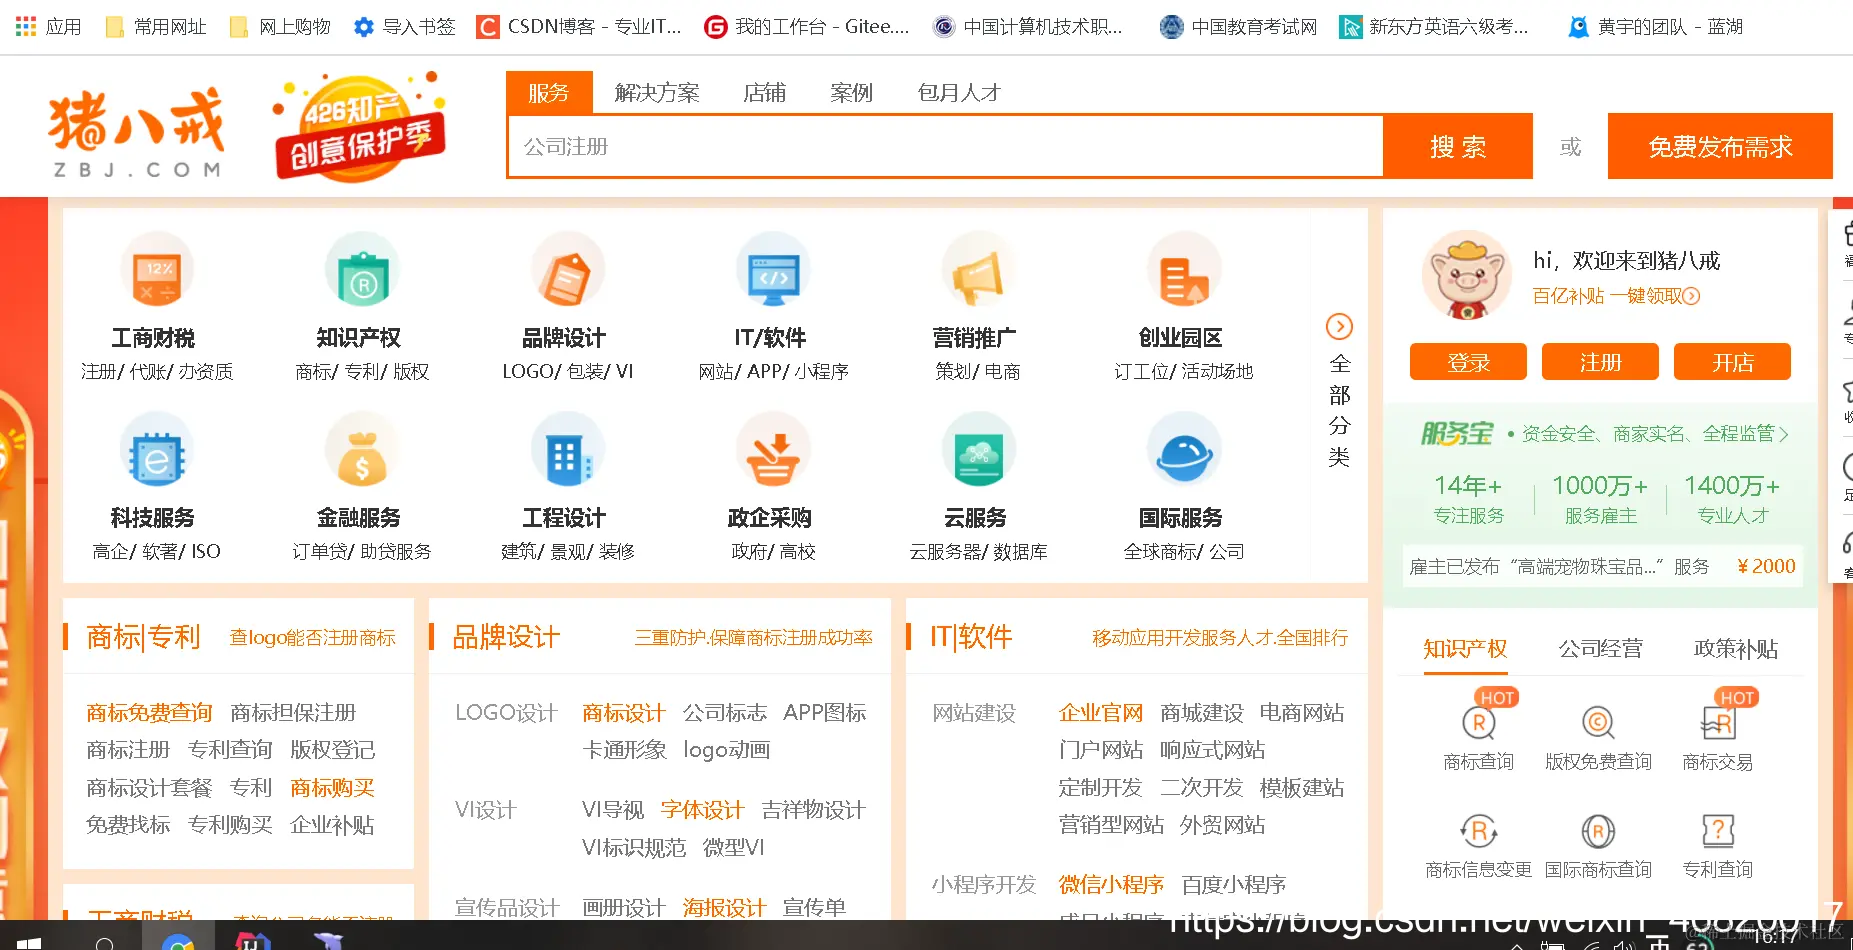
Task: Click the 工商财税 category icon
Action: pos(157,270)
